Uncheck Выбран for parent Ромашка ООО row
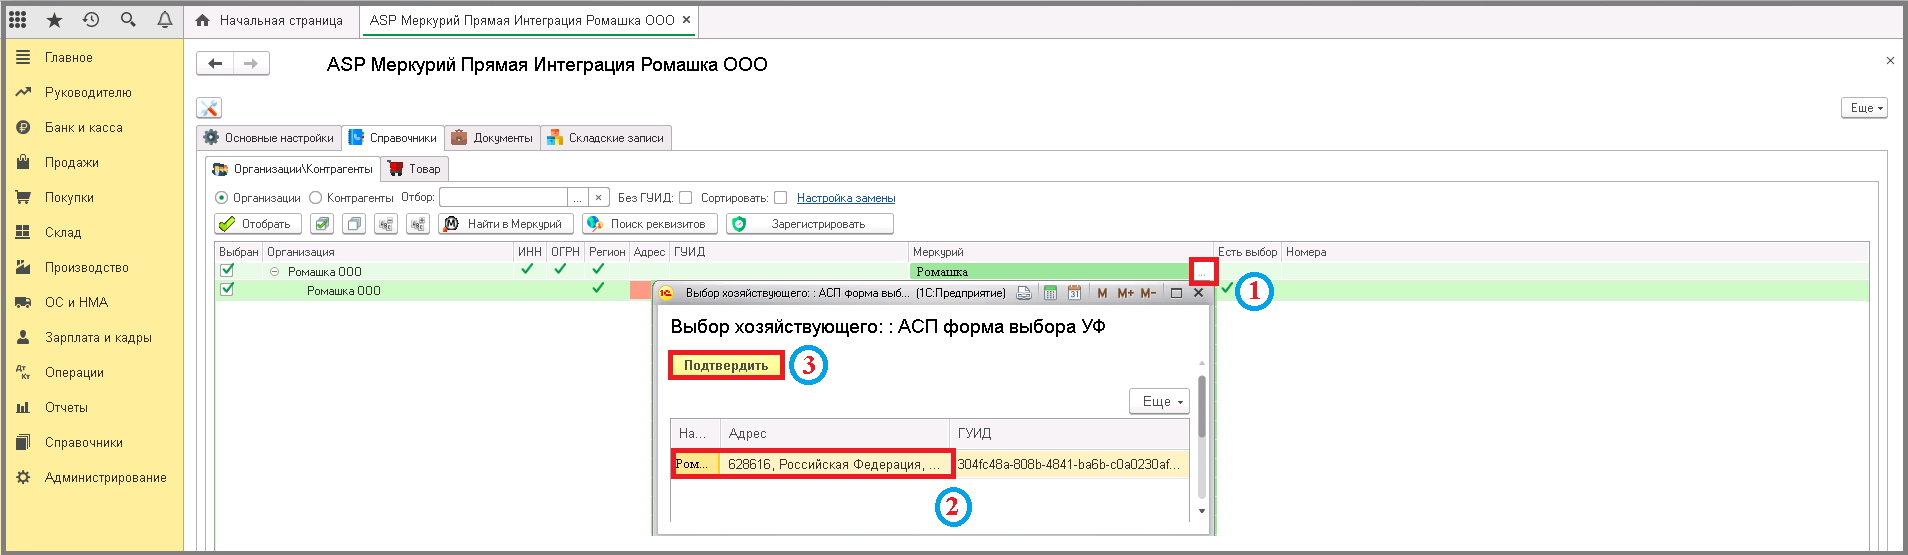The image size is (1908, 555). (x=227, y=270)
